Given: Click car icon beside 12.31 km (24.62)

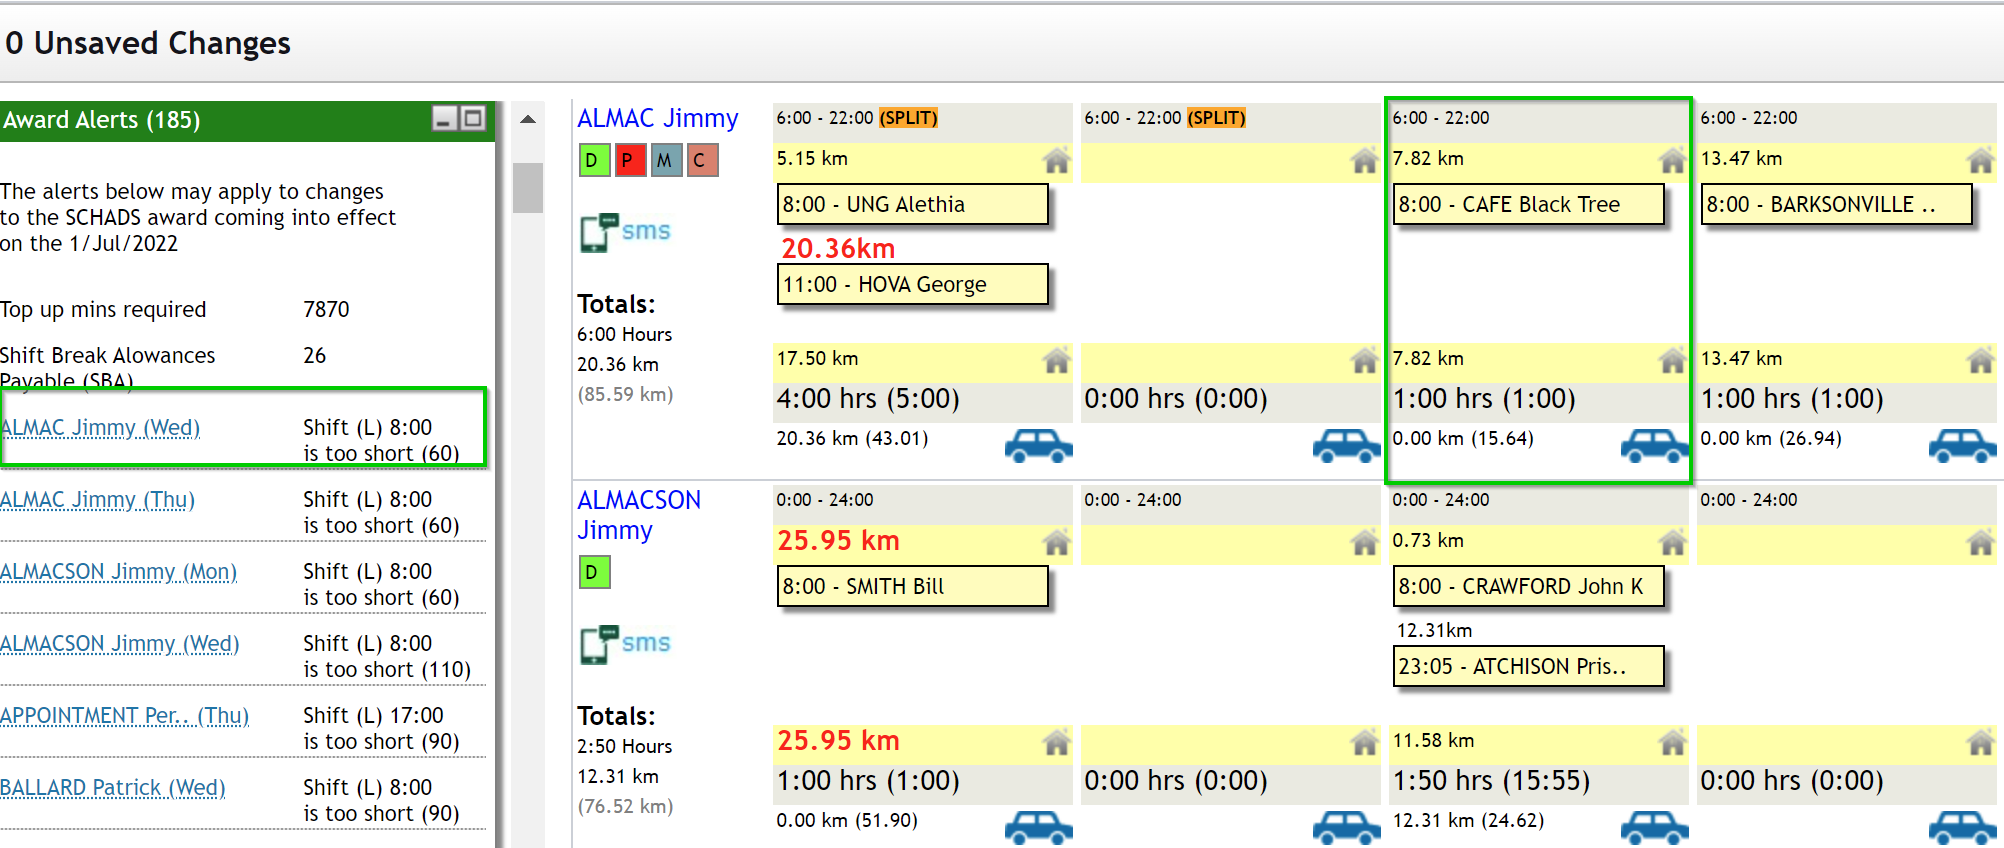Looking at the screenshot, I should (1653, 827).
